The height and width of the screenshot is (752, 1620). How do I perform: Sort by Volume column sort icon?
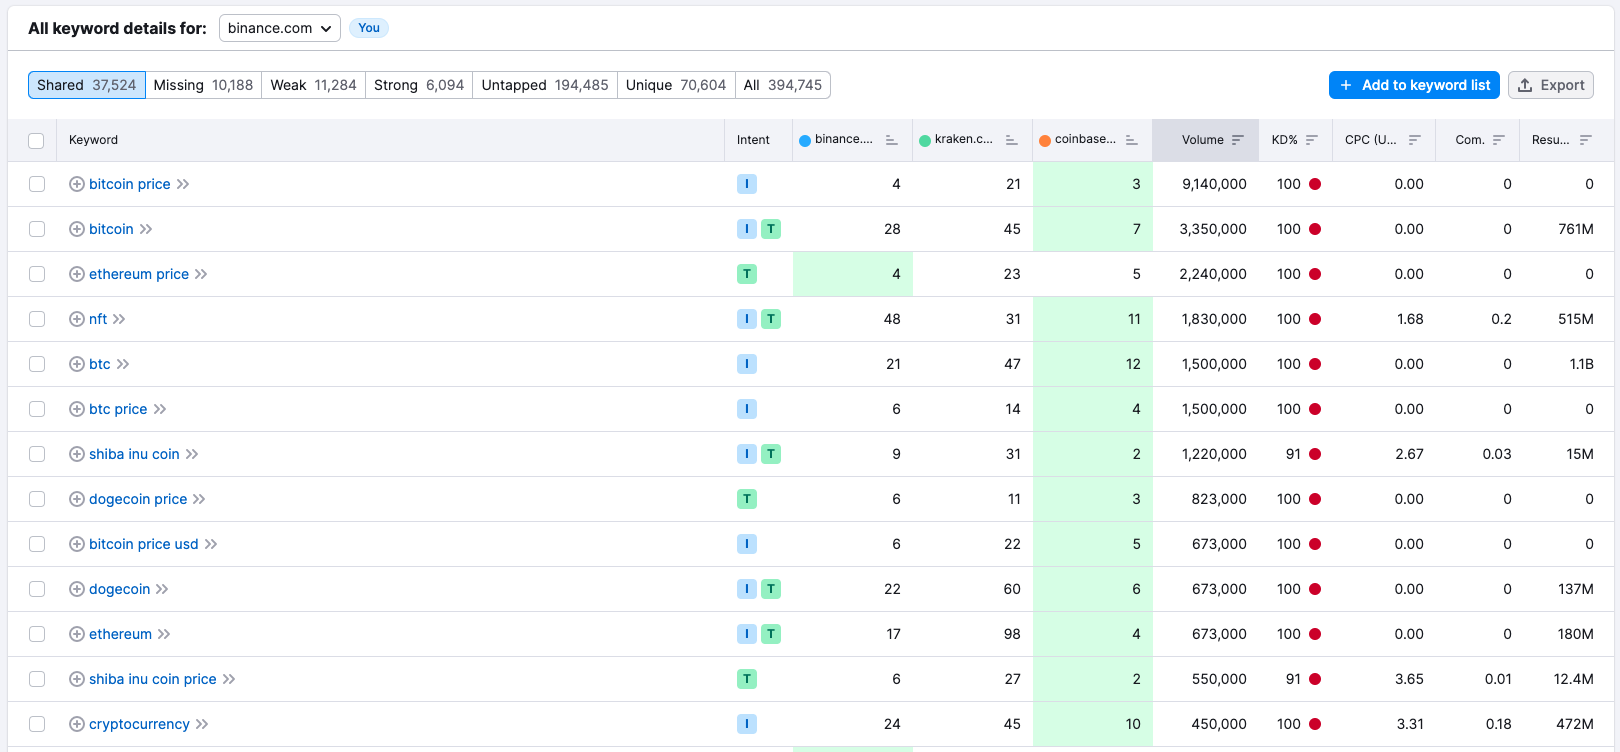click(1238, 140)
